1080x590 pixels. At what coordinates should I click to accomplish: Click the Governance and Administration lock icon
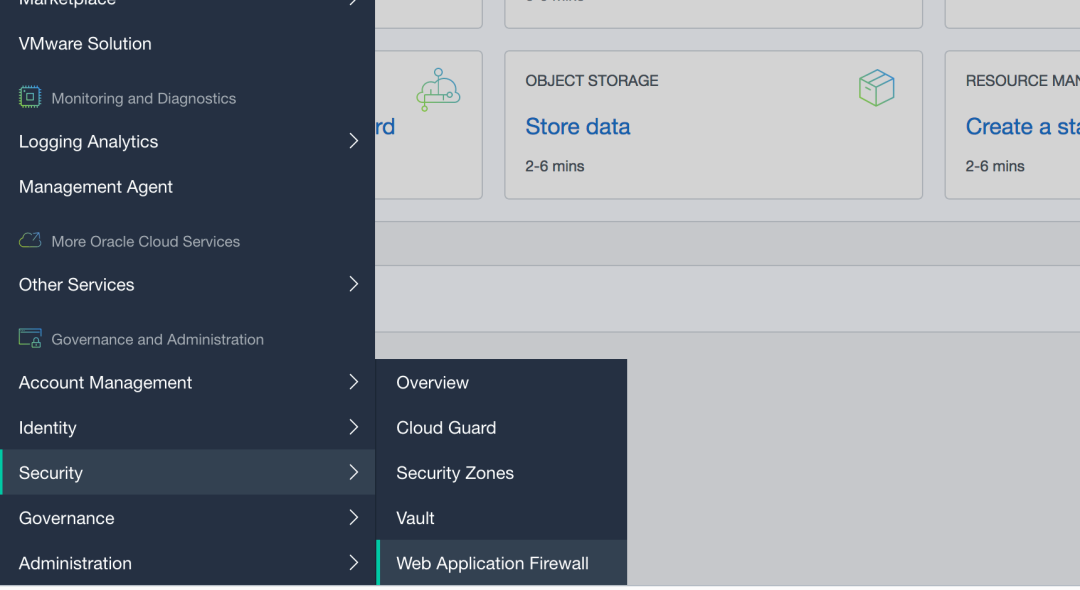(x=30, y=338)
